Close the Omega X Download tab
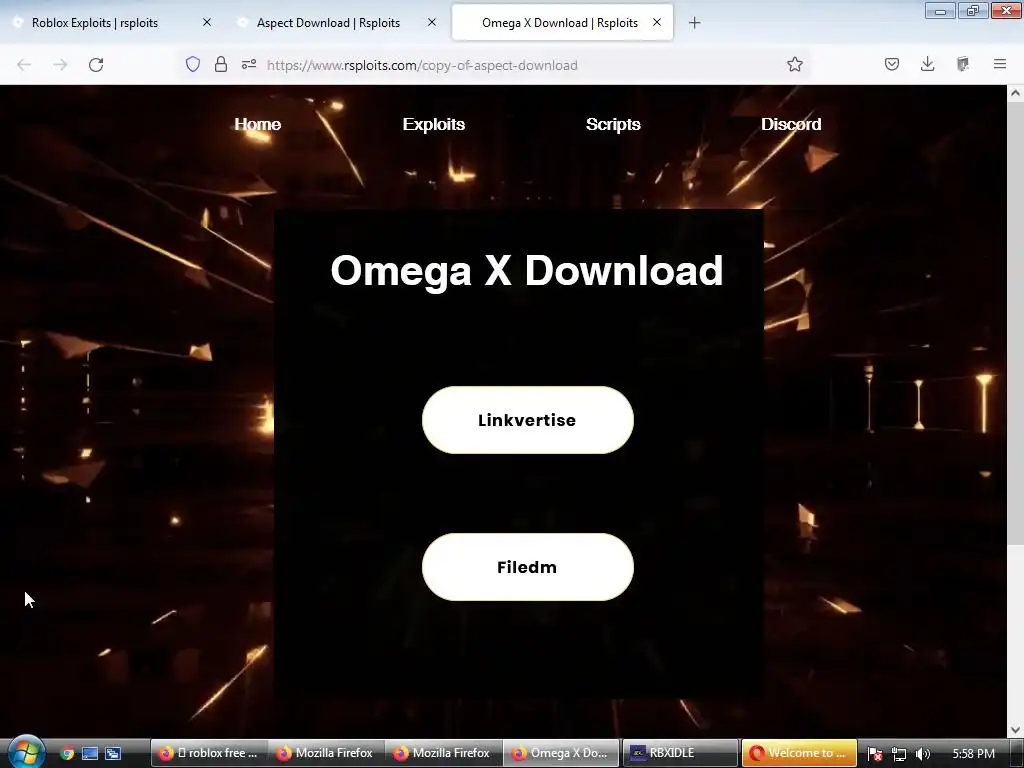 (x=657, y=22)
